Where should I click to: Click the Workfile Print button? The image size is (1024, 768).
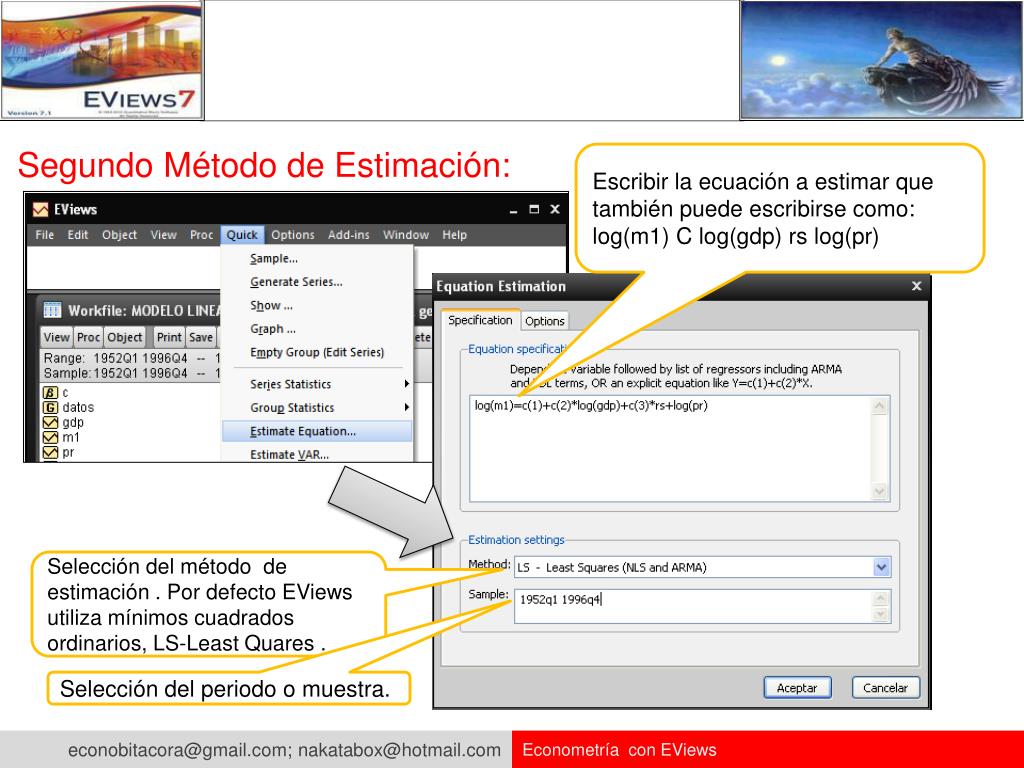169,337
